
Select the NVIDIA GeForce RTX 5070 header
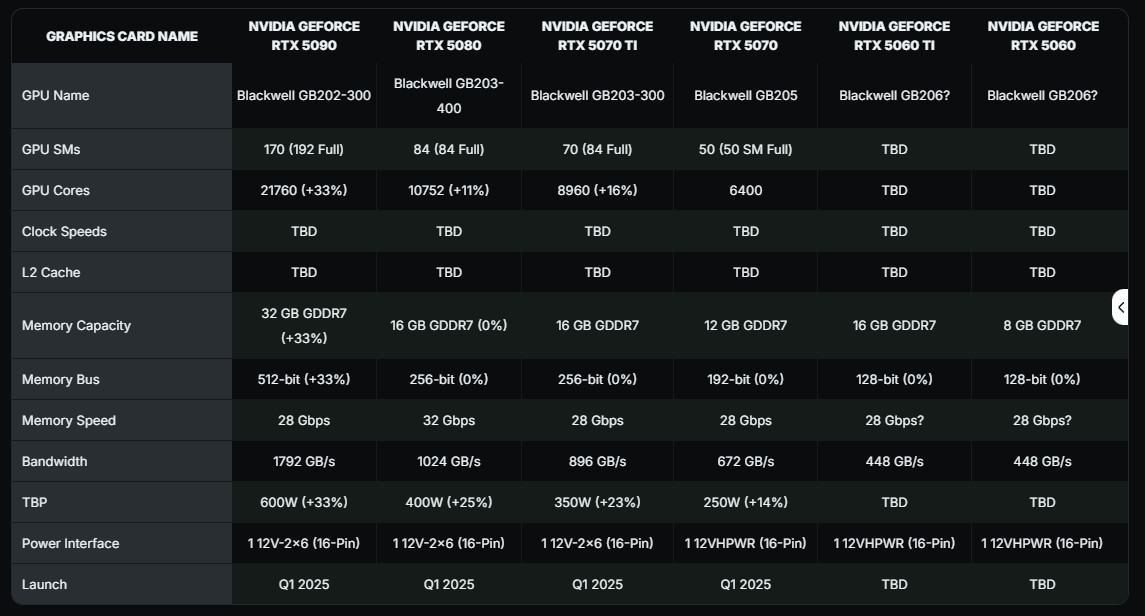coord(745,36)
